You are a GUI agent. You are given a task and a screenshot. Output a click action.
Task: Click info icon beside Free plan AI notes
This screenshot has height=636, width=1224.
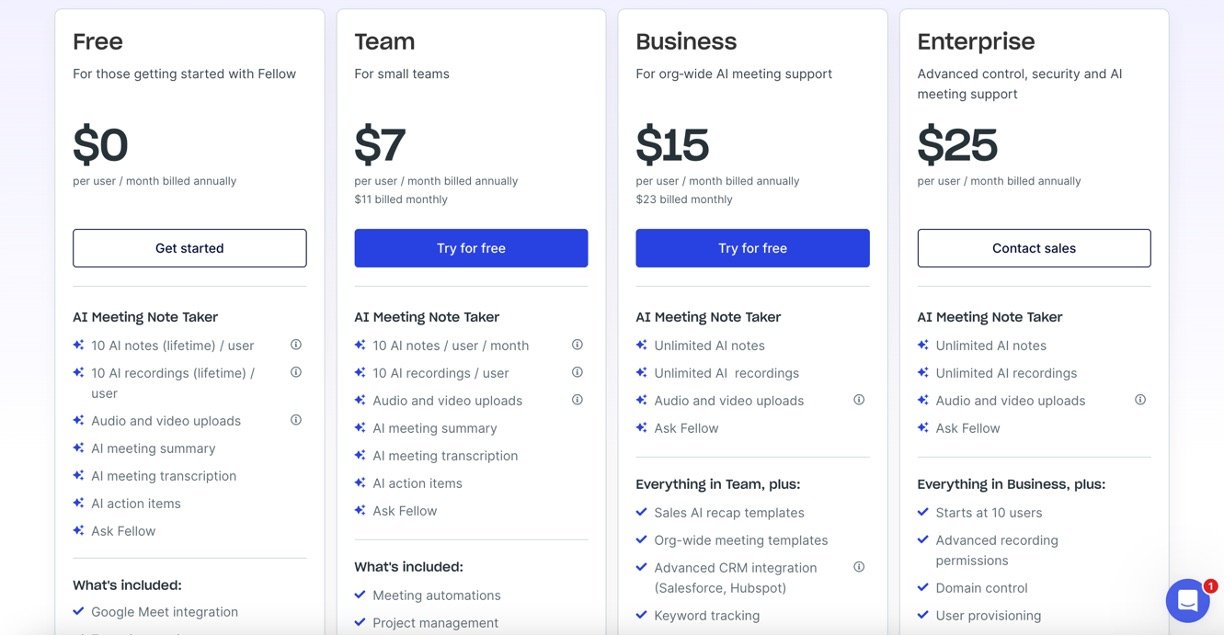pyautogui.click(x=296, y=345)
